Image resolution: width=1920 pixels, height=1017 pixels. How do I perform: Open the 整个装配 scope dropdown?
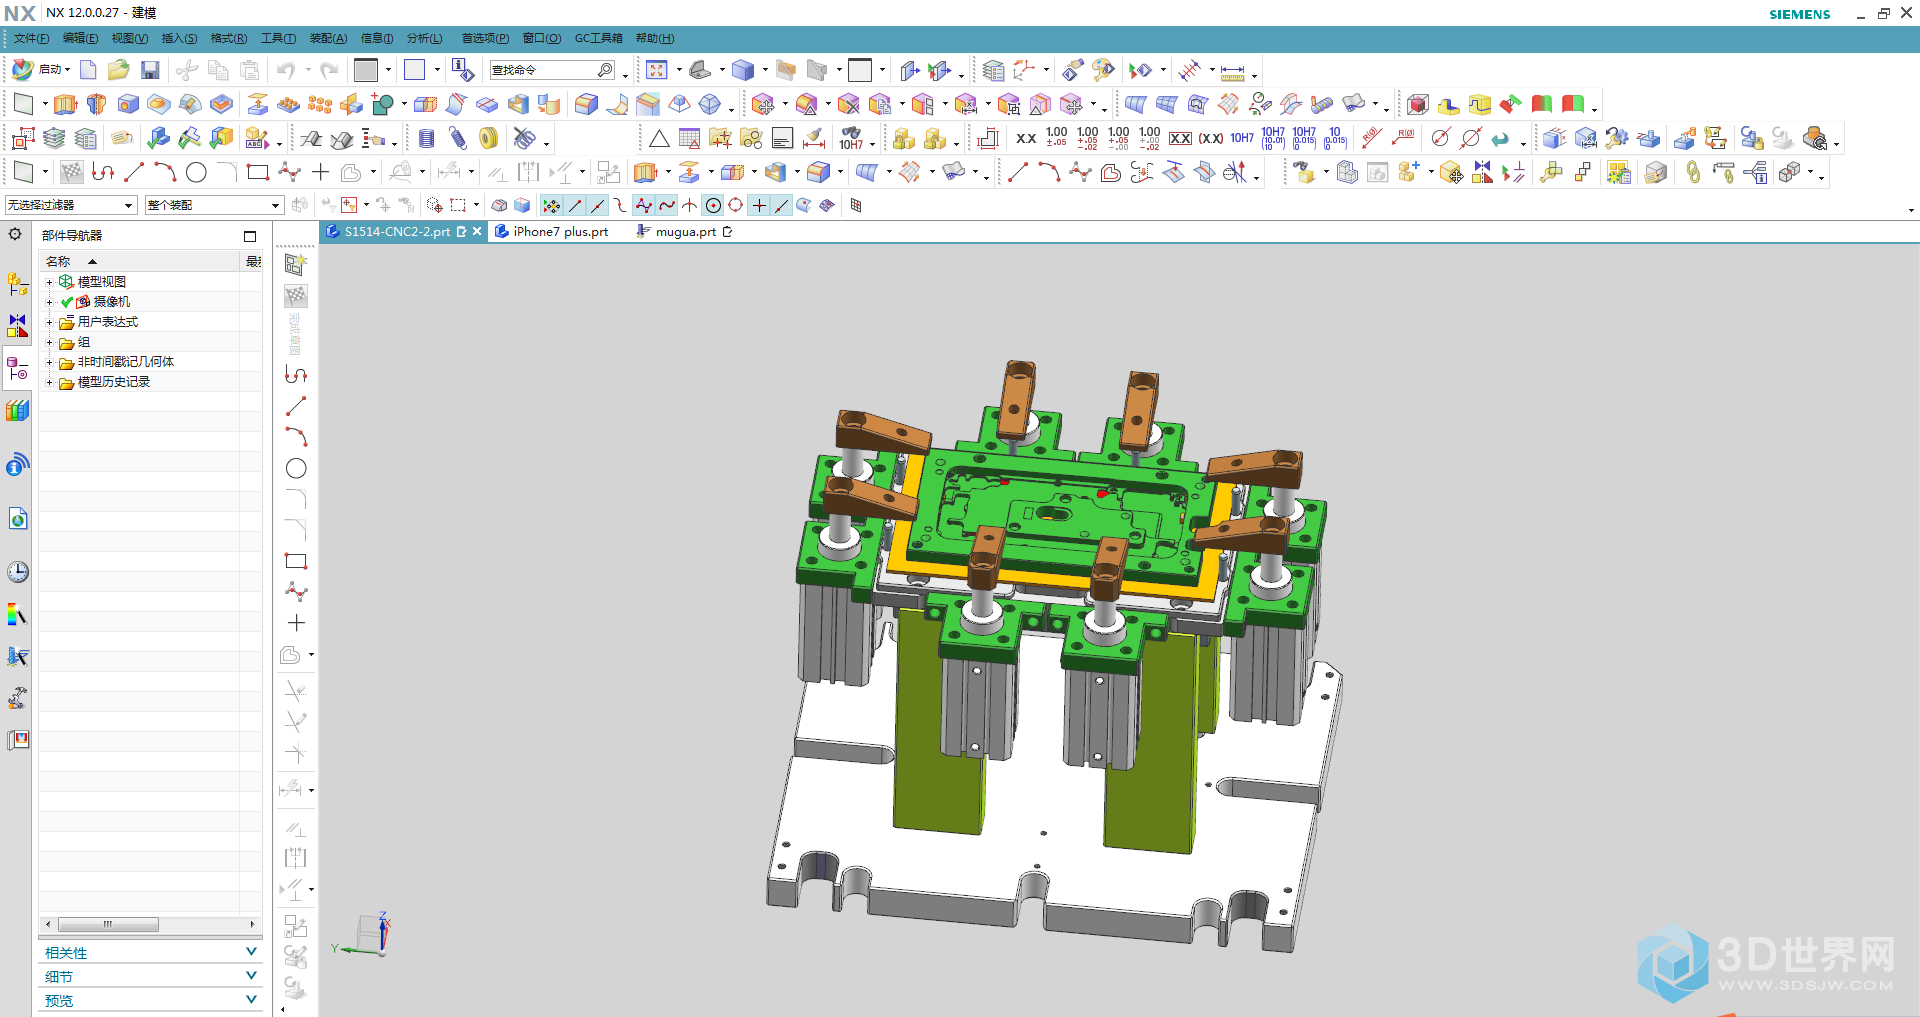(214, 205)
